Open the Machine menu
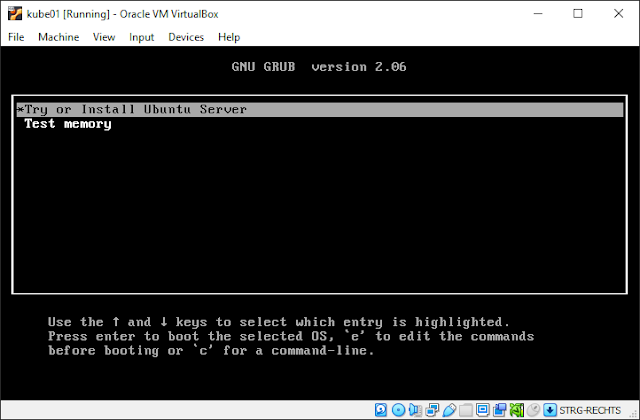The image size is (640, 420). [x=58, y=37]
